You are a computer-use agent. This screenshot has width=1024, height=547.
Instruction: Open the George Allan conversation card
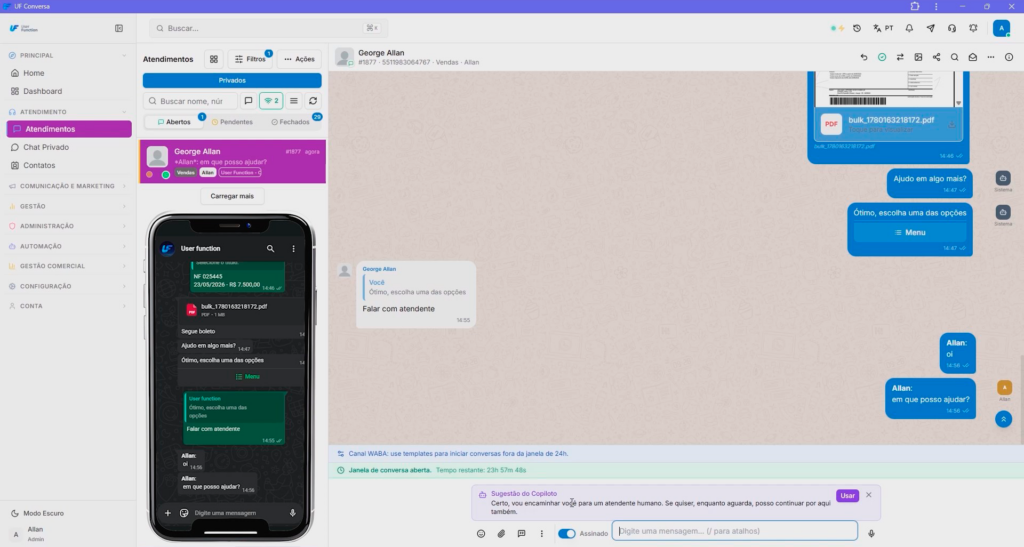(232, 162)
